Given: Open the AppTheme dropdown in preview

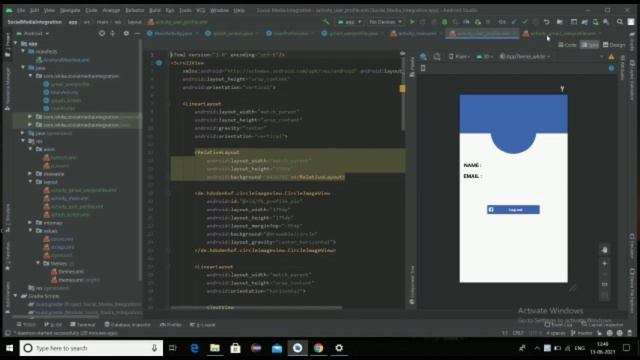Looking at the screenshot, I should tap(525, 56).
